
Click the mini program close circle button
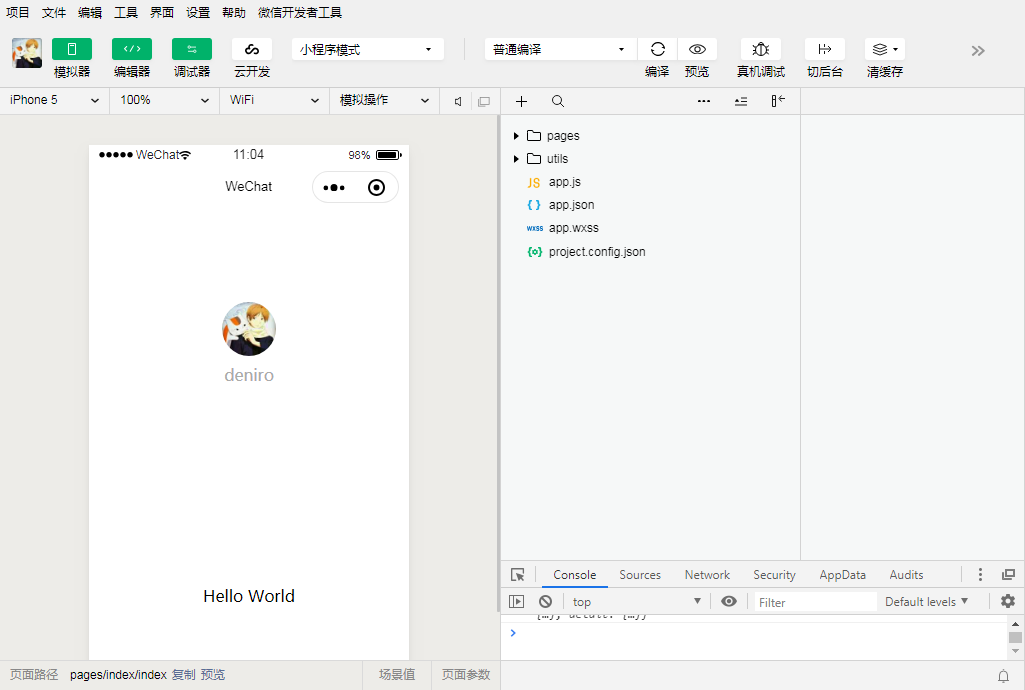[x=377, y=188]
